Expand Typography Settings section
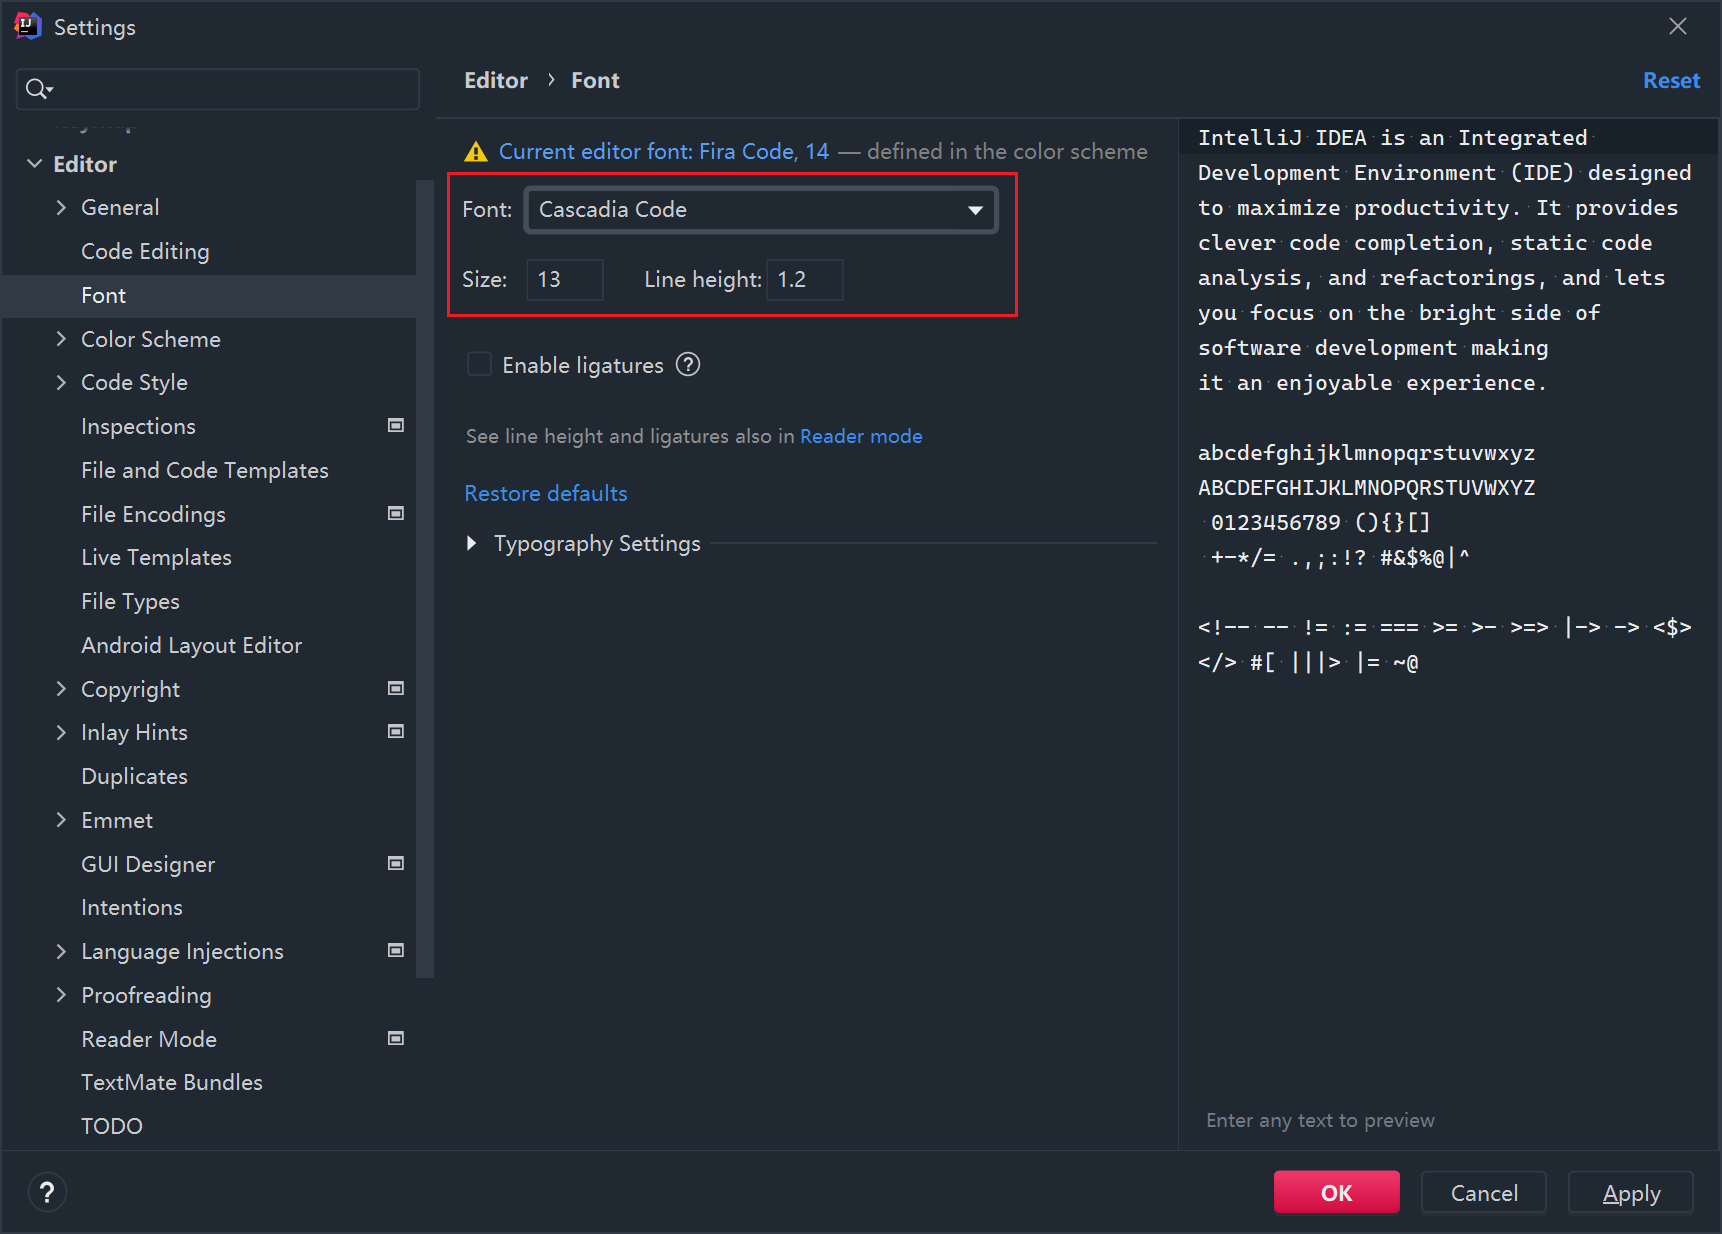This screenshot has width=1722, height=1234. point(471,544)
